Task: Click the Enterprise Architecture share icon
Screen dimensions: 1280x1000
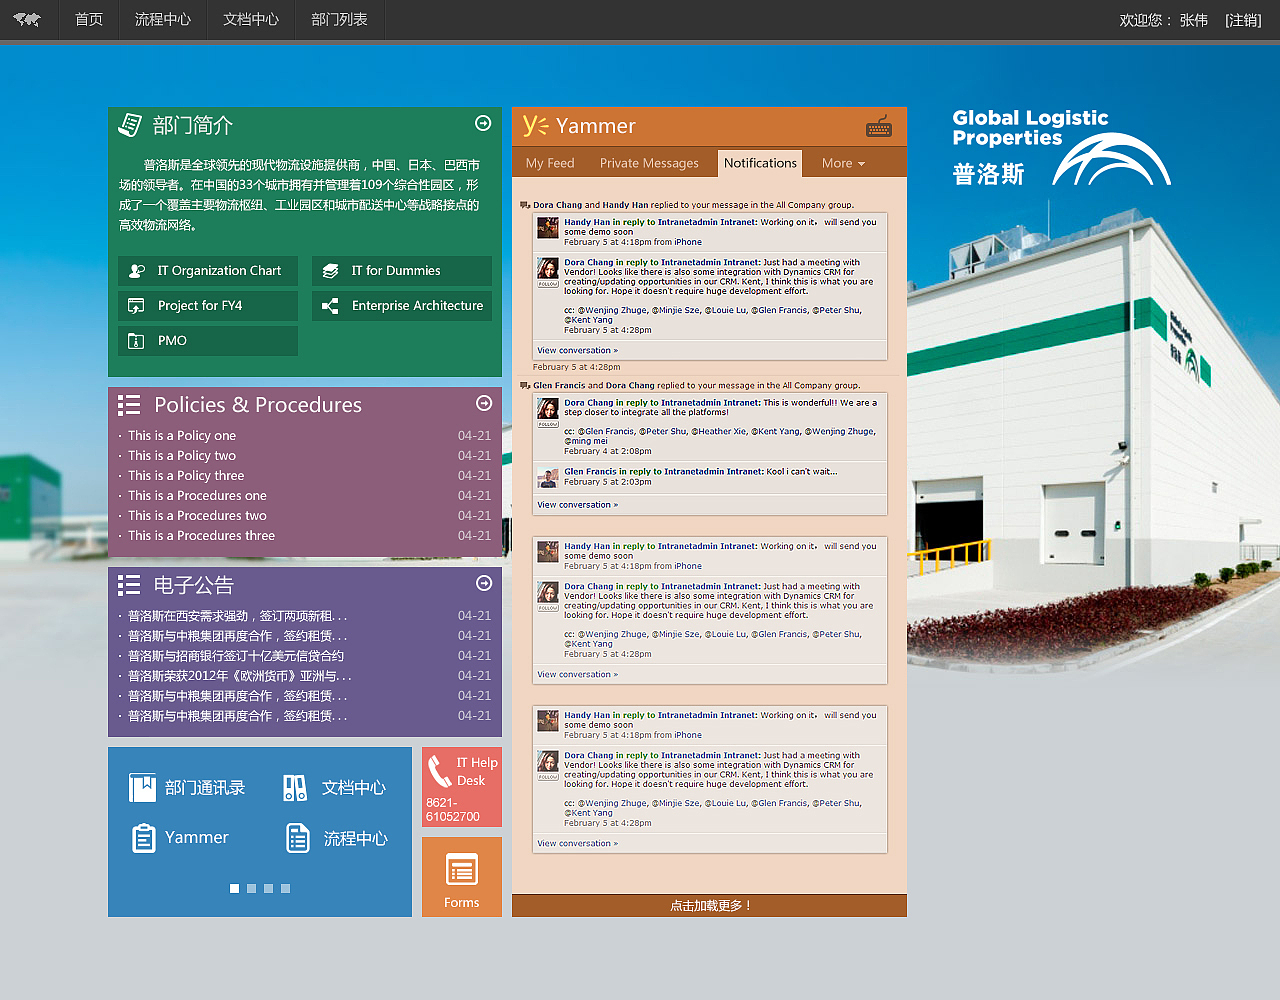Action: tap(330, 306)
